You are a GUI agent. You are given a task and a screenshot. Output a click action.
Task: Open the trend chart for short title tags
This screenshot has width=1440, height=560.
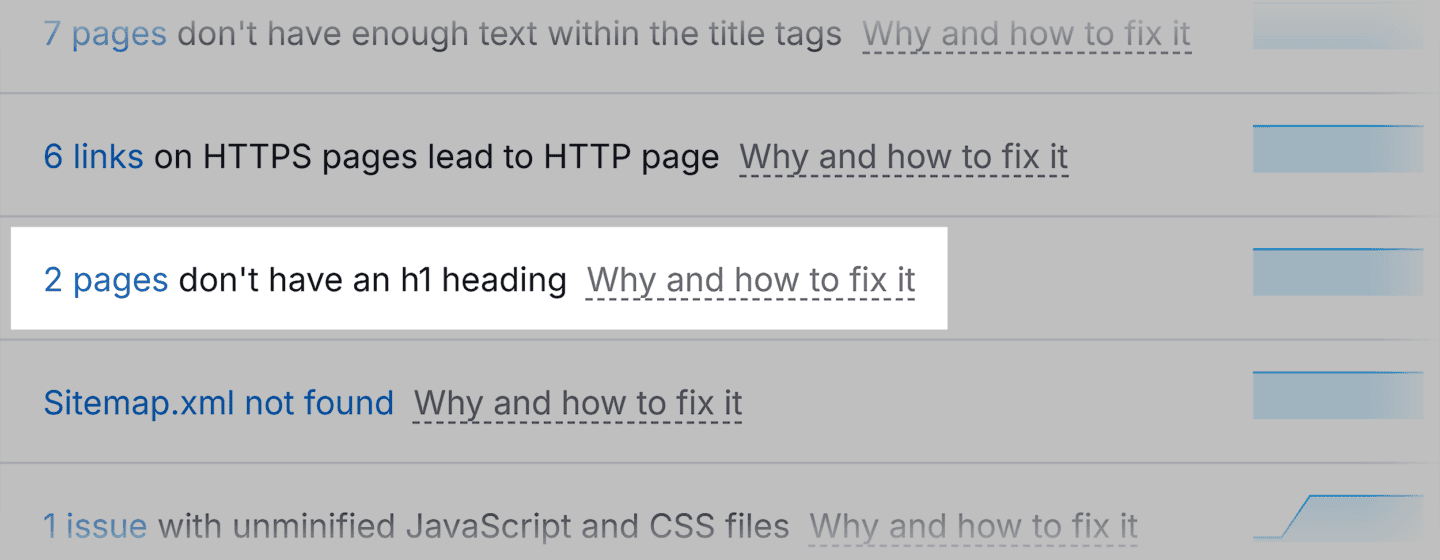pos(1337,28)
